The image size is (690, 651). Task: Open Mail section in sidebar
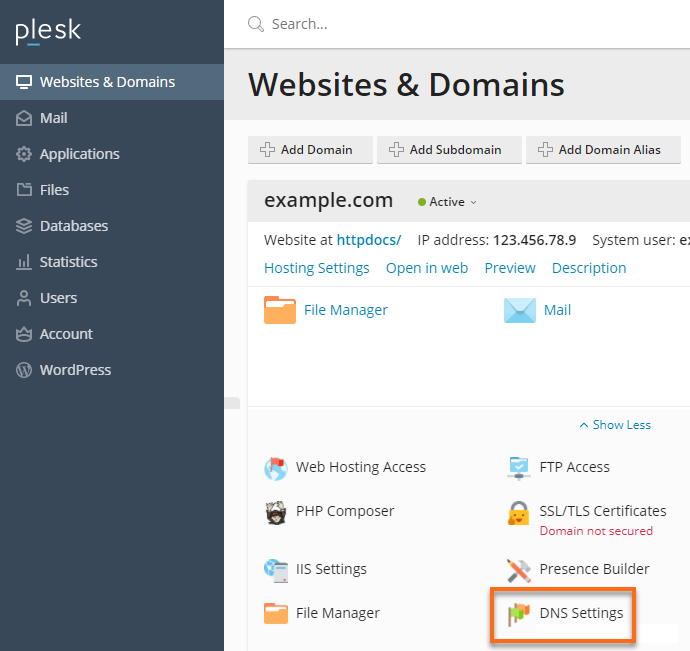tap(112, 118)
